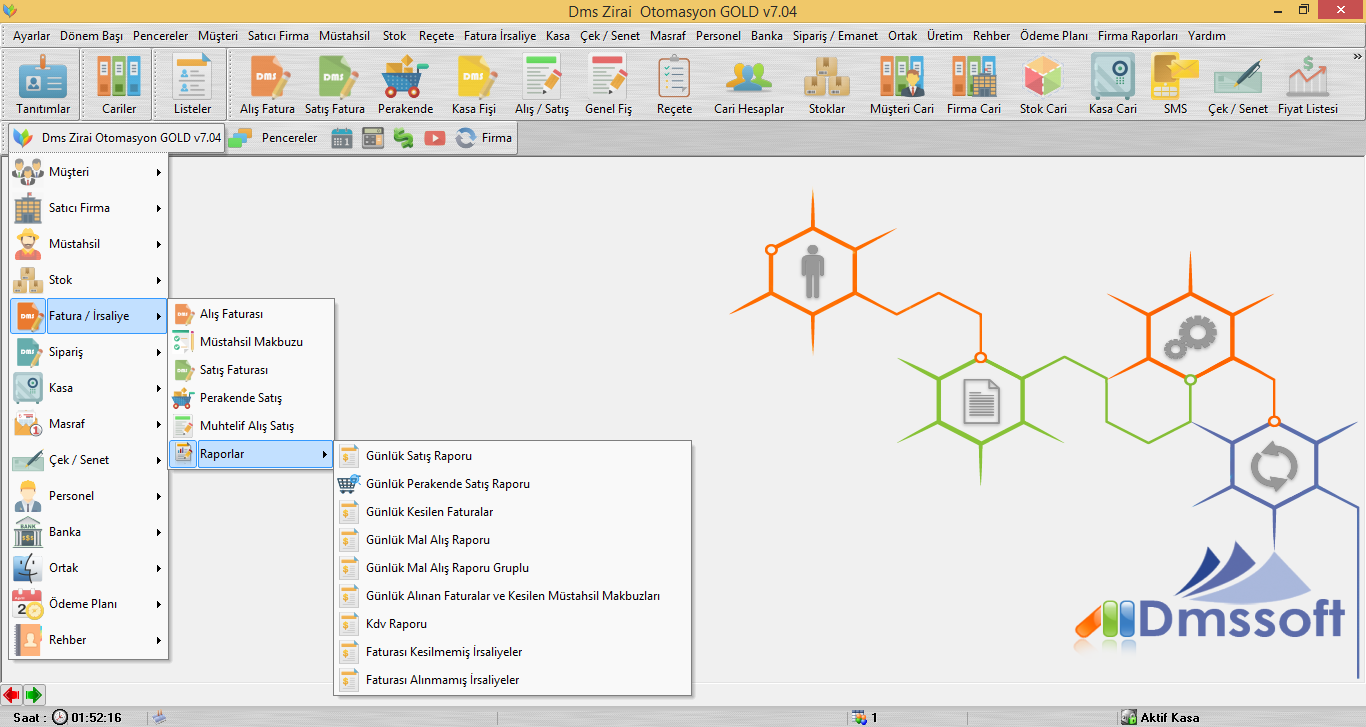
Task: Expand the Müşteri submenu
Action: click(x=88, y=172)
